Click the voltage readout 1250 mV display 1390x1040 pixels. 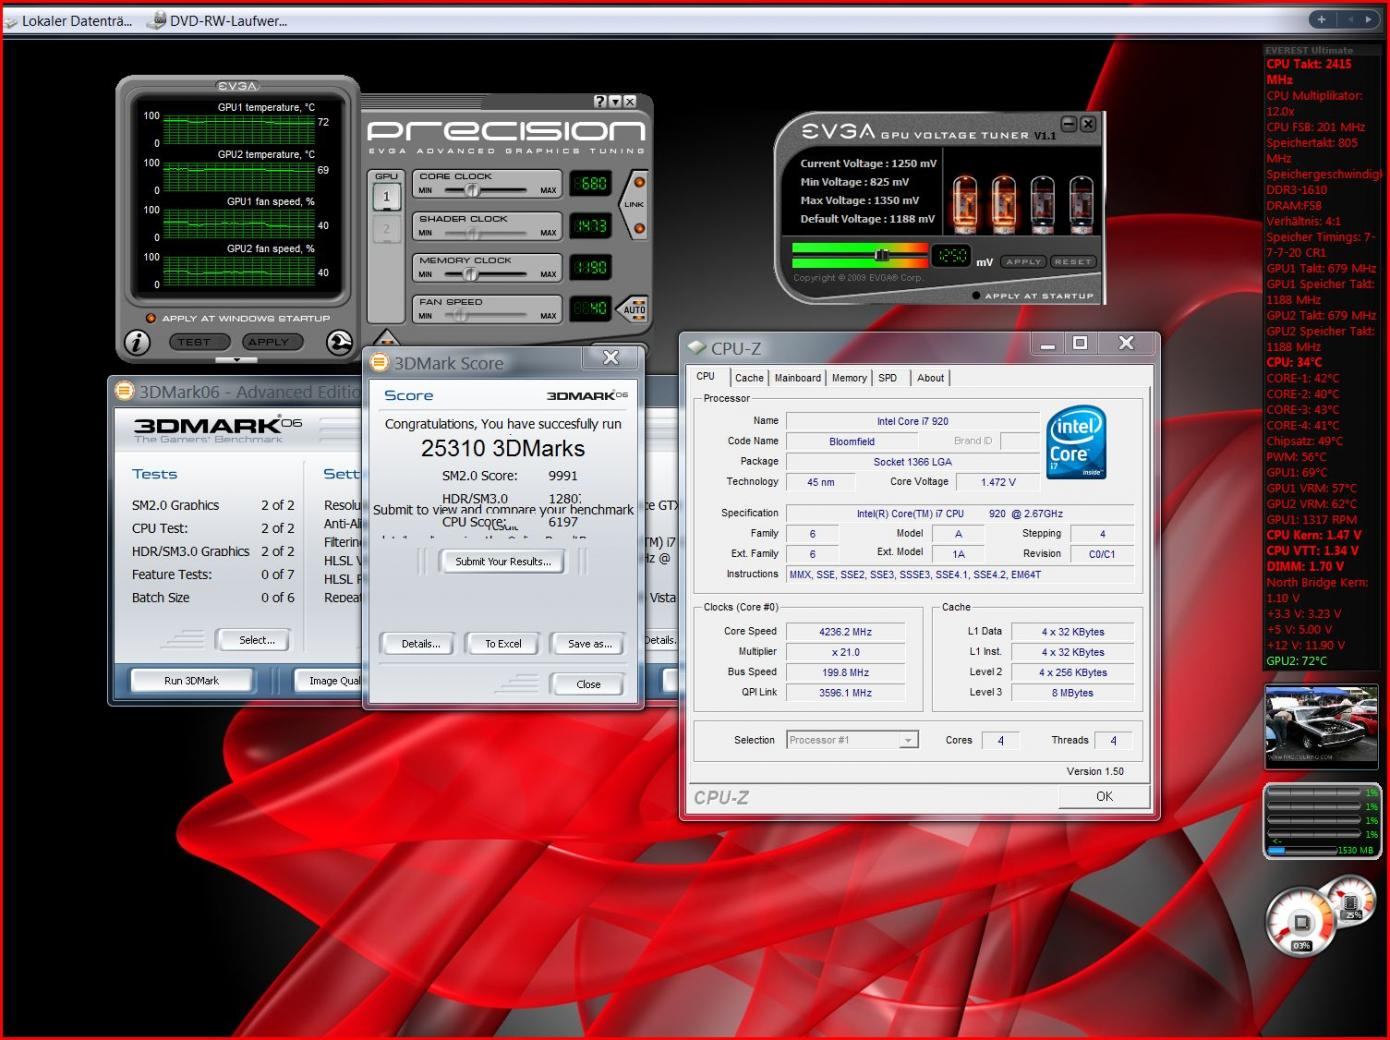(x=951, y=256)
